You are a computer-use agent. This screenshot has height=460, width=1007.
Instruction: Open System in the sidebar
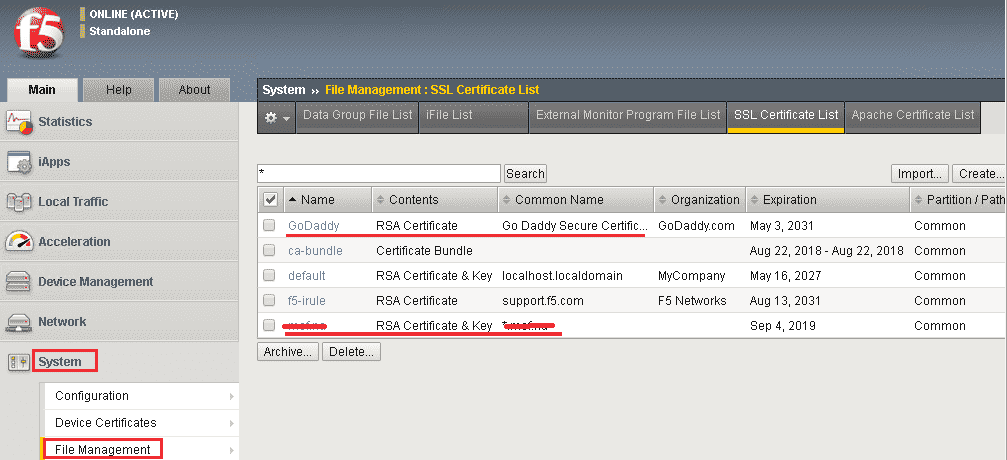click(60, 362)
